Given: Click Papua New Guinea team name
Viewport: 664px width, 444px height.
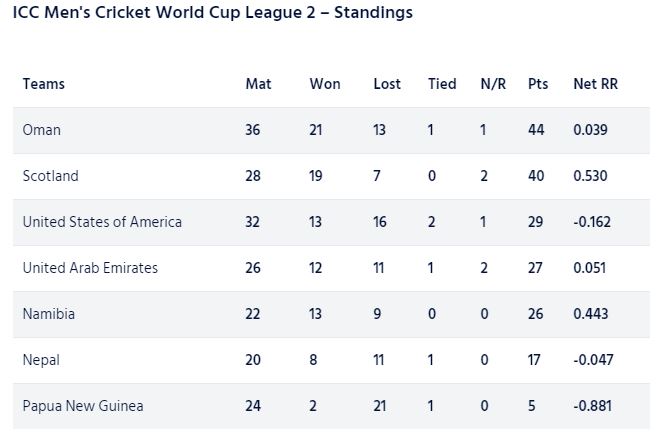Looking at the screenshot, I should (x=83, y=406).
